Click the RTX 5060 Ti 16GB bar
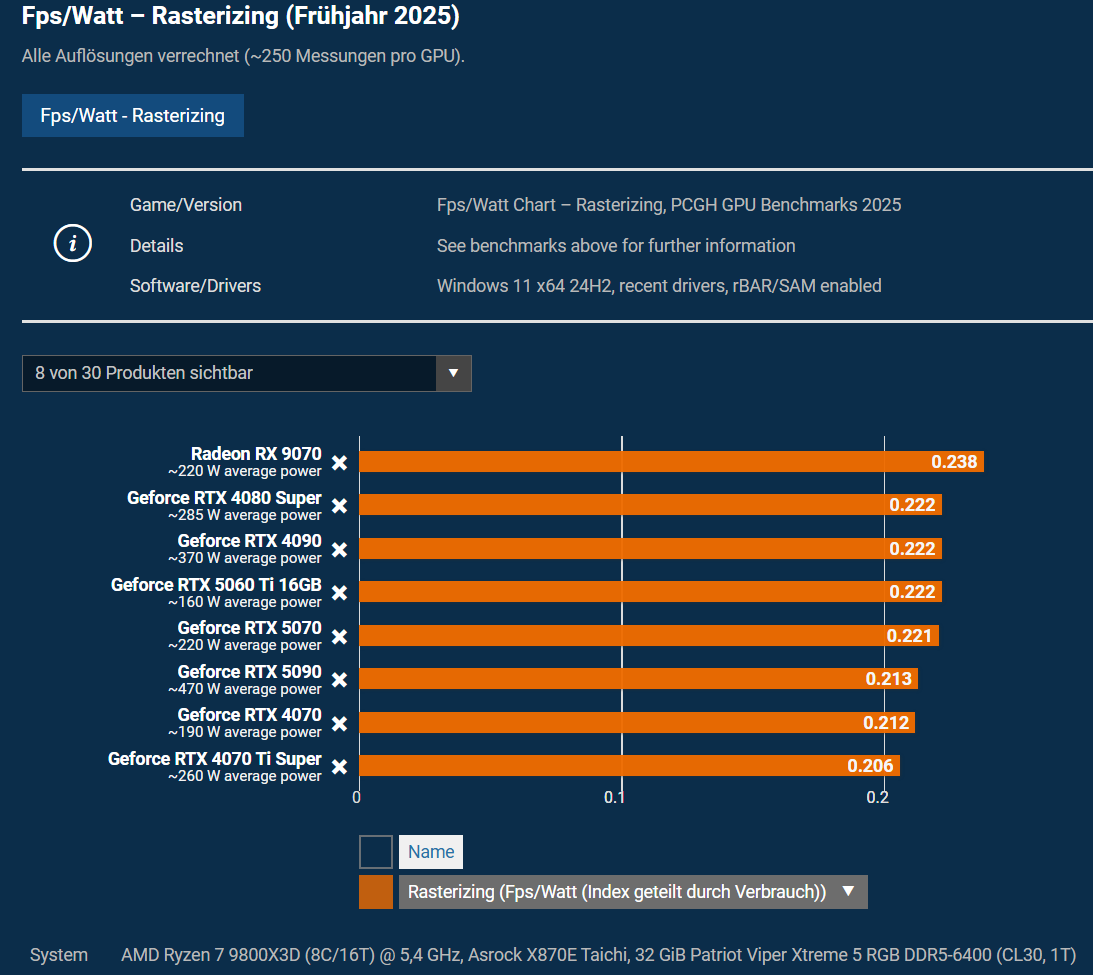Screen dimensions: 1093x975 (650, 592)
